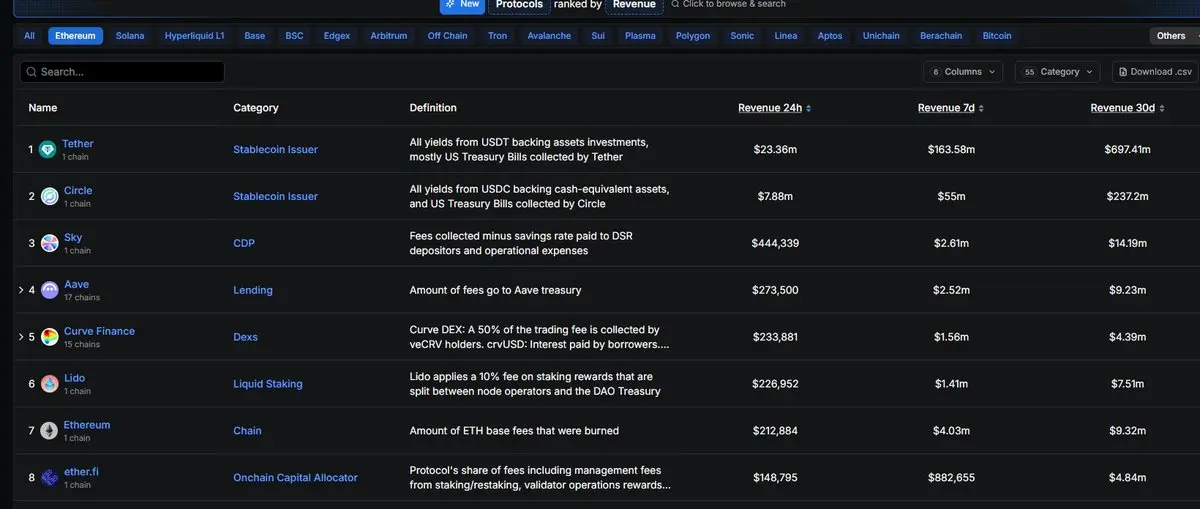1200x509 pixels.
Task: Click the Curve Finance logo icon
Action: pos(50,338)
